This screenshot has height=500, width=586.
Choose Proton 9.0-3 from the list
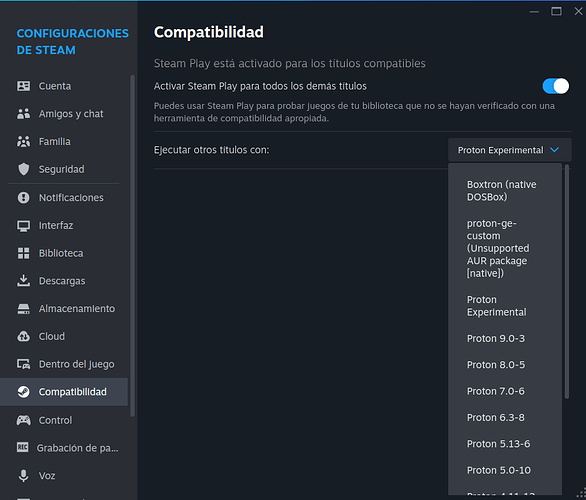tap(505, 338)
